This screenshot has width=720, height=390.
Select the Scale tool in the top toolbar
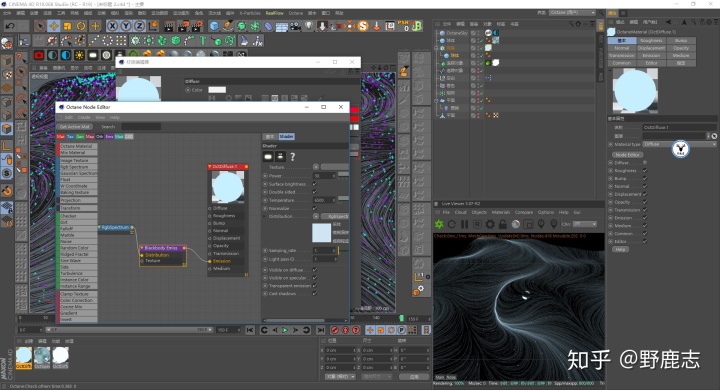pyautogui.click(x=68, y=26)
